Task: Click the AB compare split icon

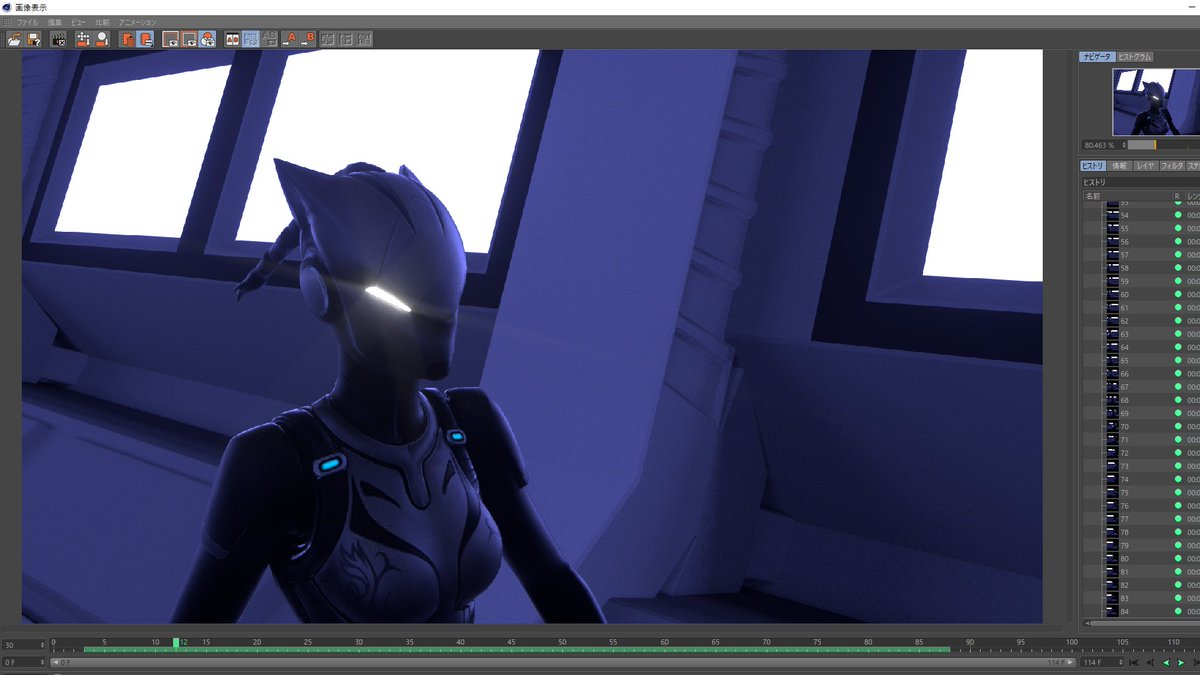Action: pyautogui.click(x=232, y=40)
